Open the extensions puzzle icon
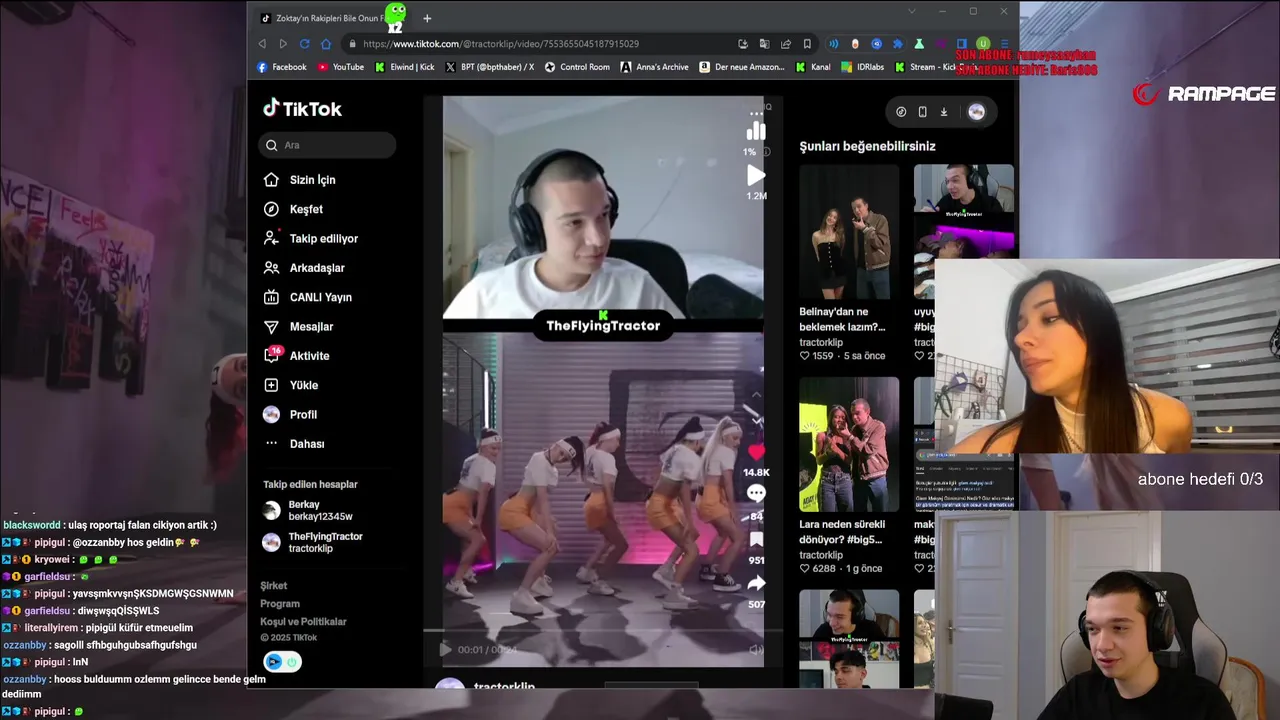1280x720 pixels. coord(897,44)
